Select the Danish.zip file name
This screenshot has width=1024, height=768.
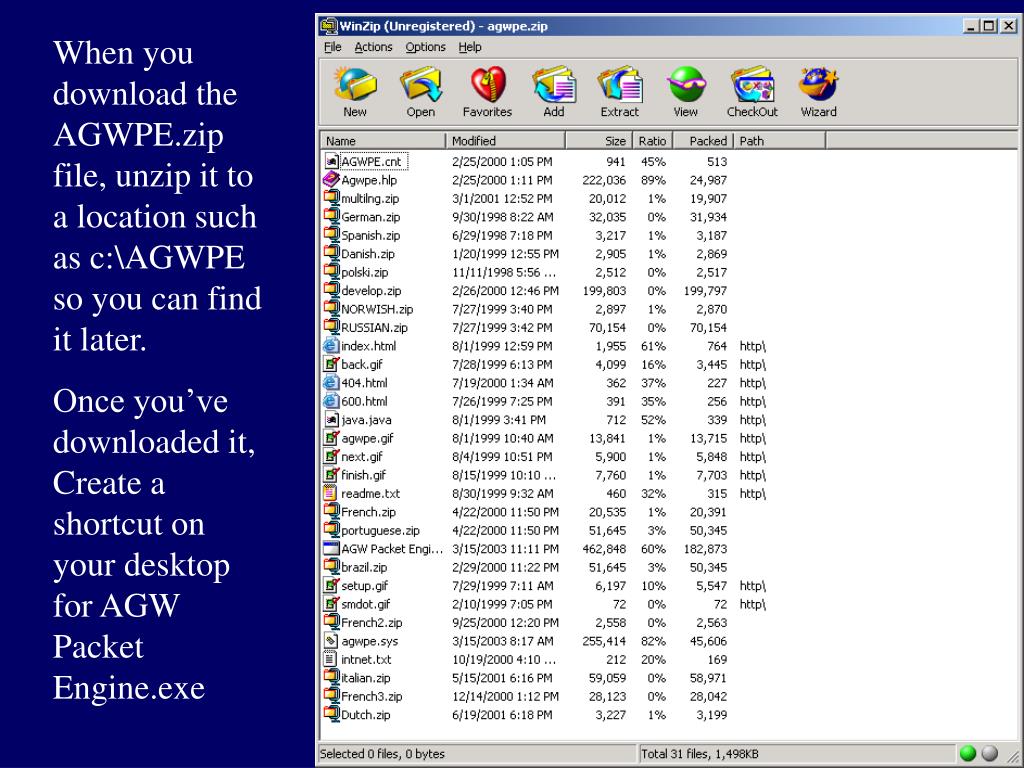point(368,254)
